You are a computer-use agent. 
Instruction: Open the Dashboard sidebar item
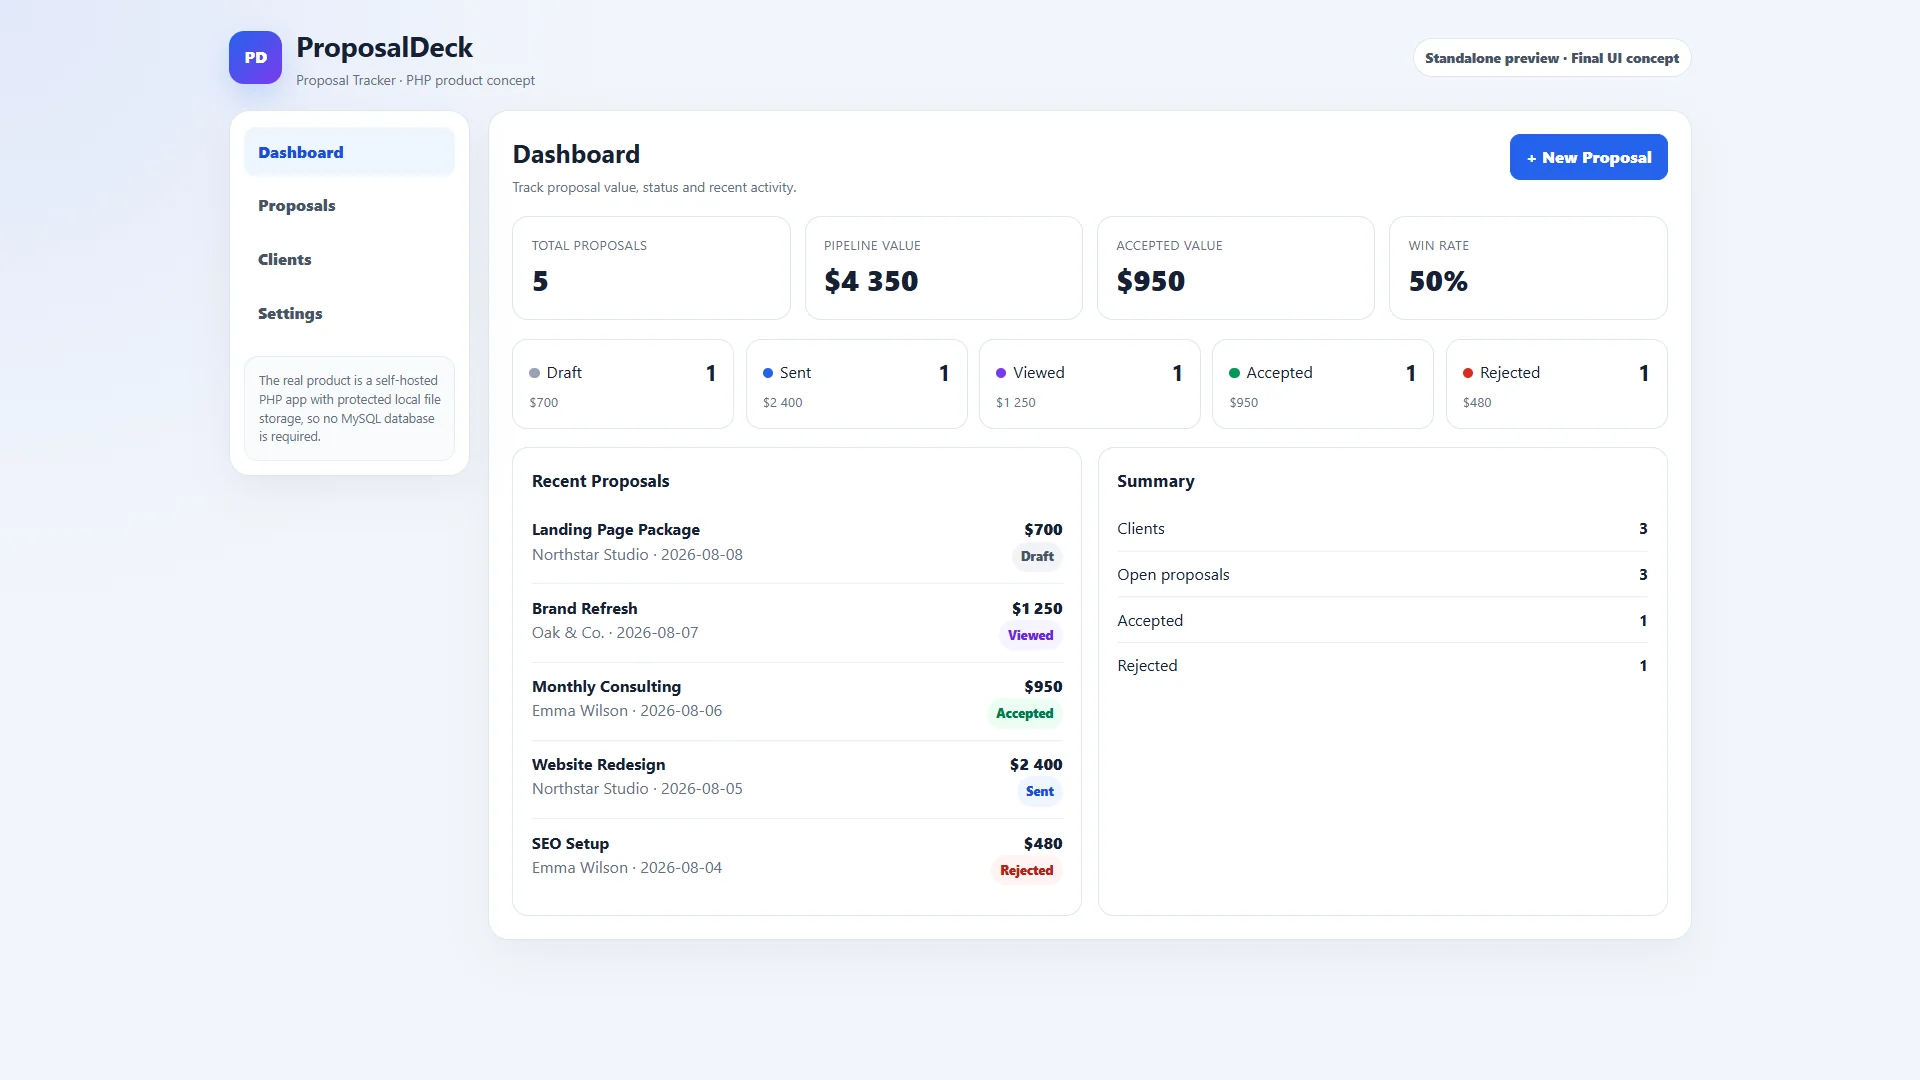coord(349,152)
